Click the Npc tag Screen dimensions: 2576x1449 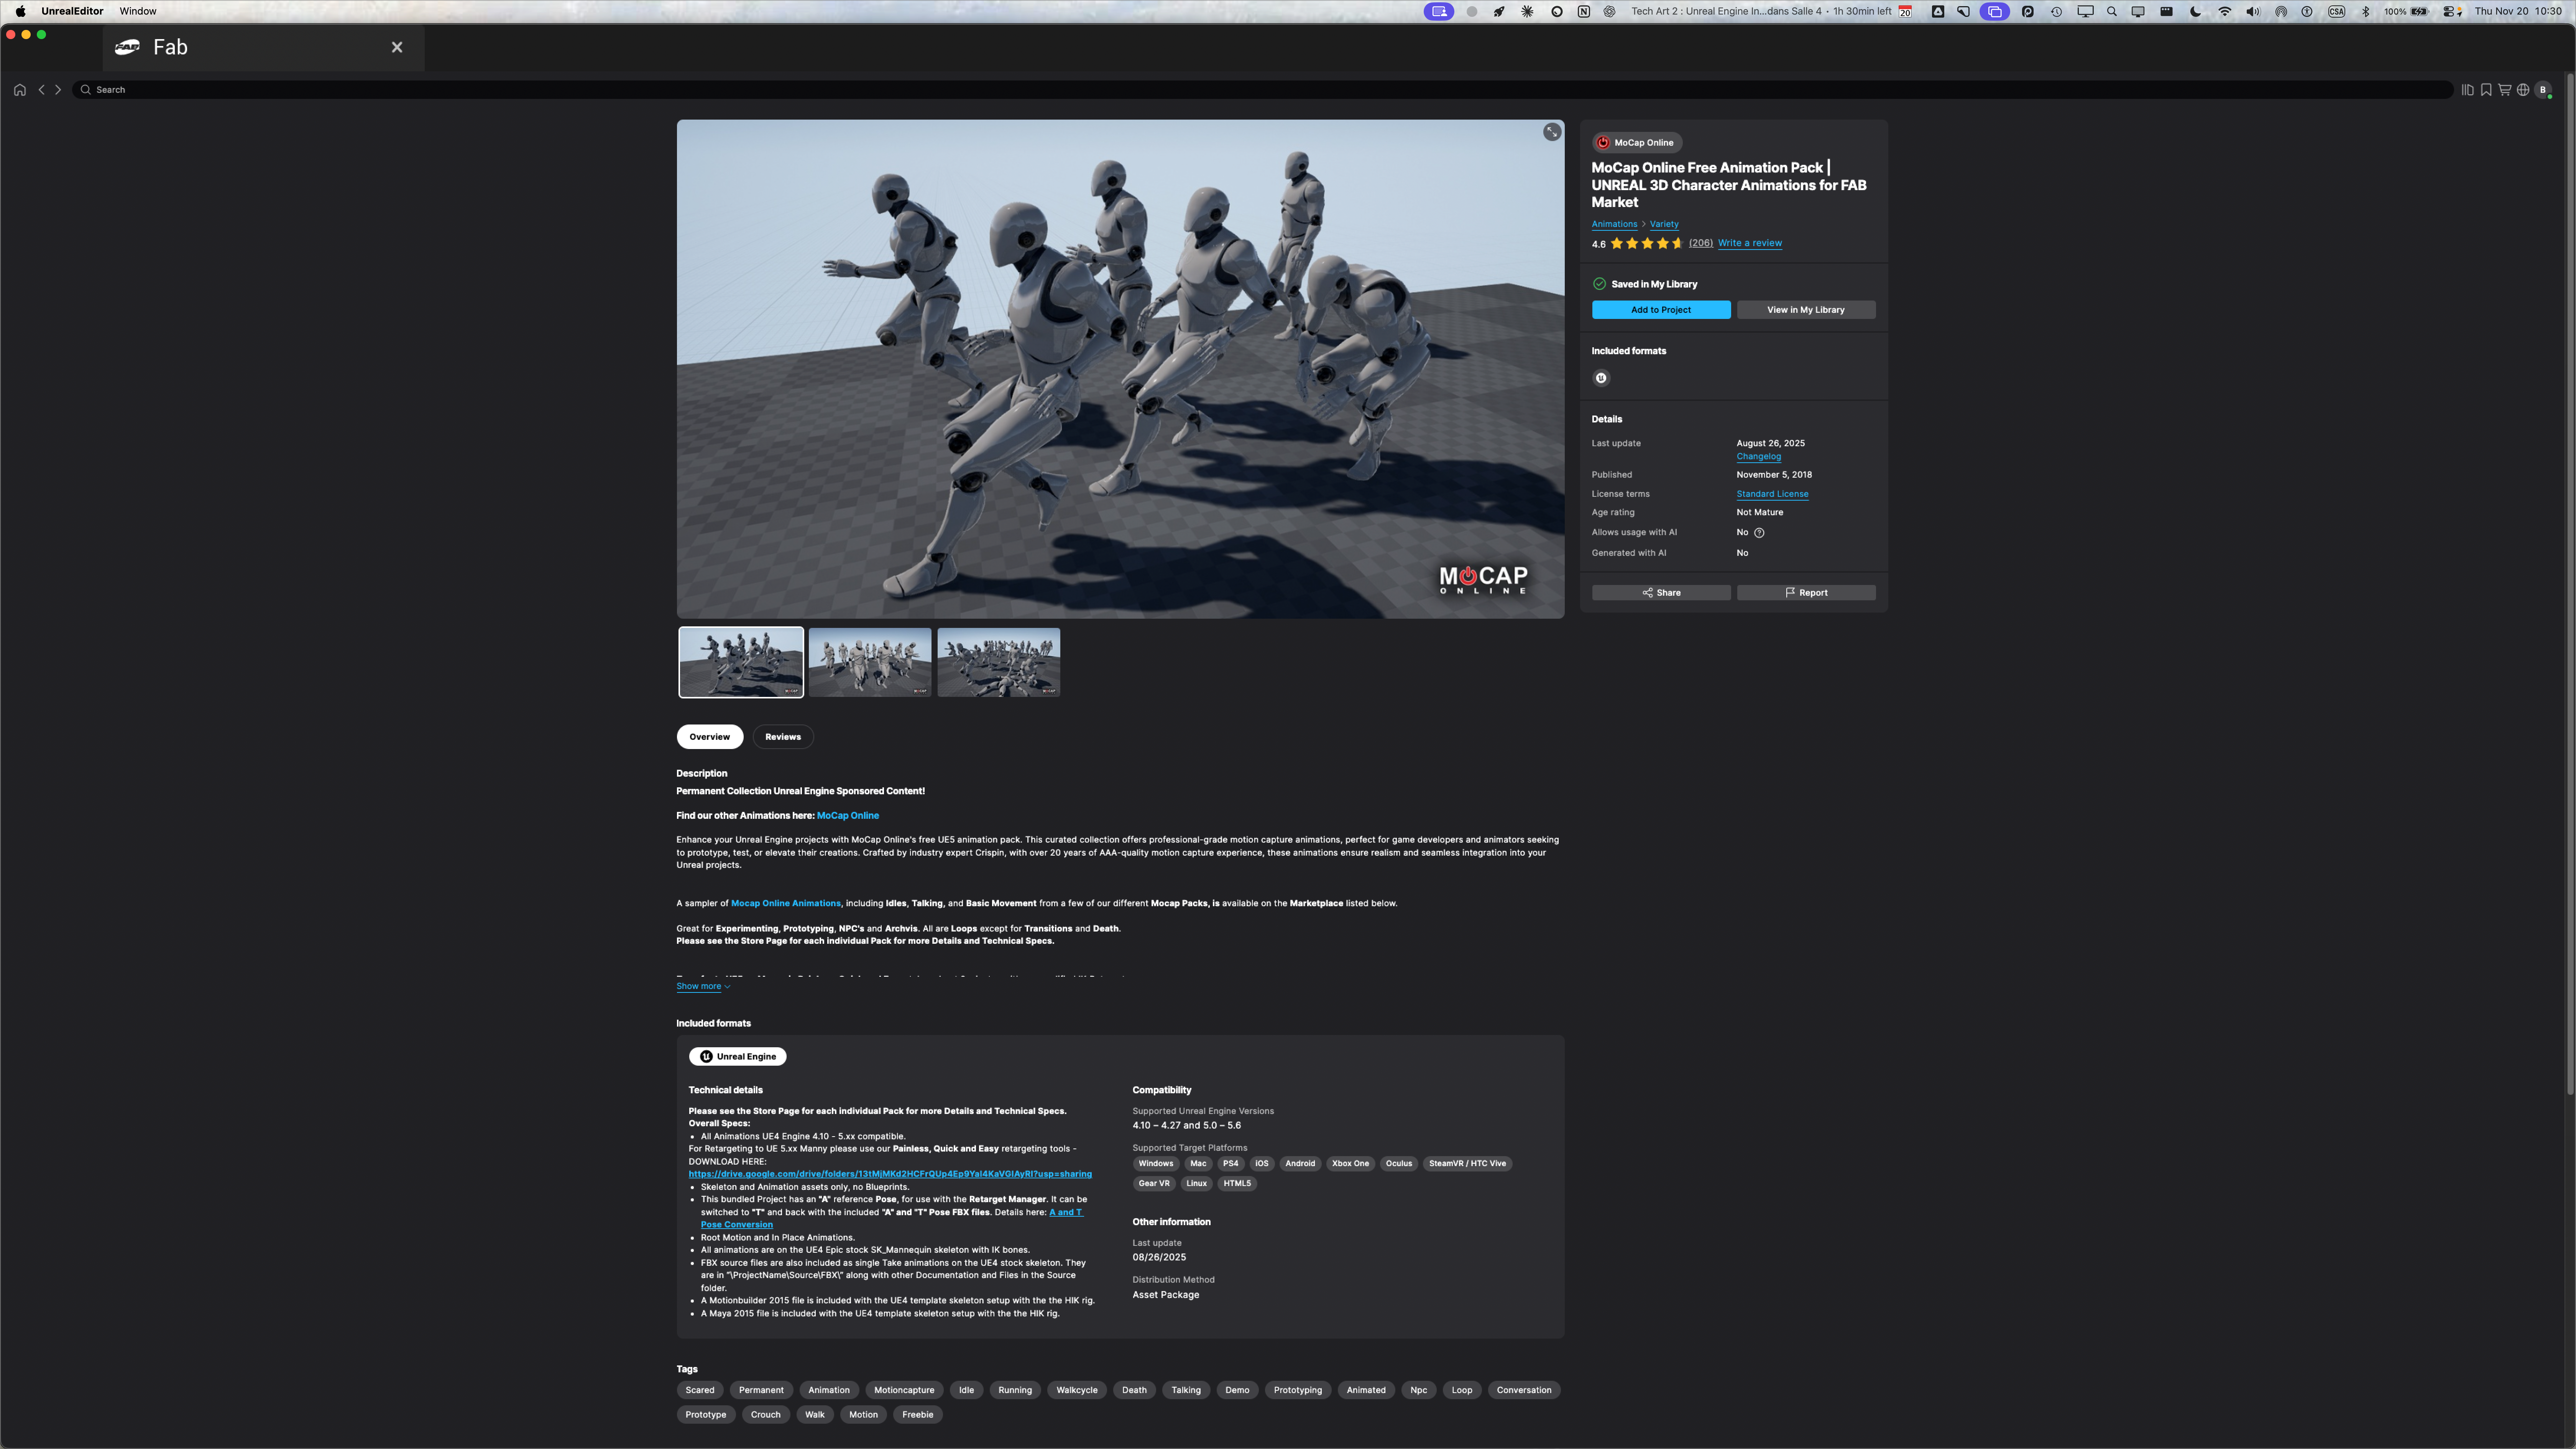(x=1418, y=1390)
